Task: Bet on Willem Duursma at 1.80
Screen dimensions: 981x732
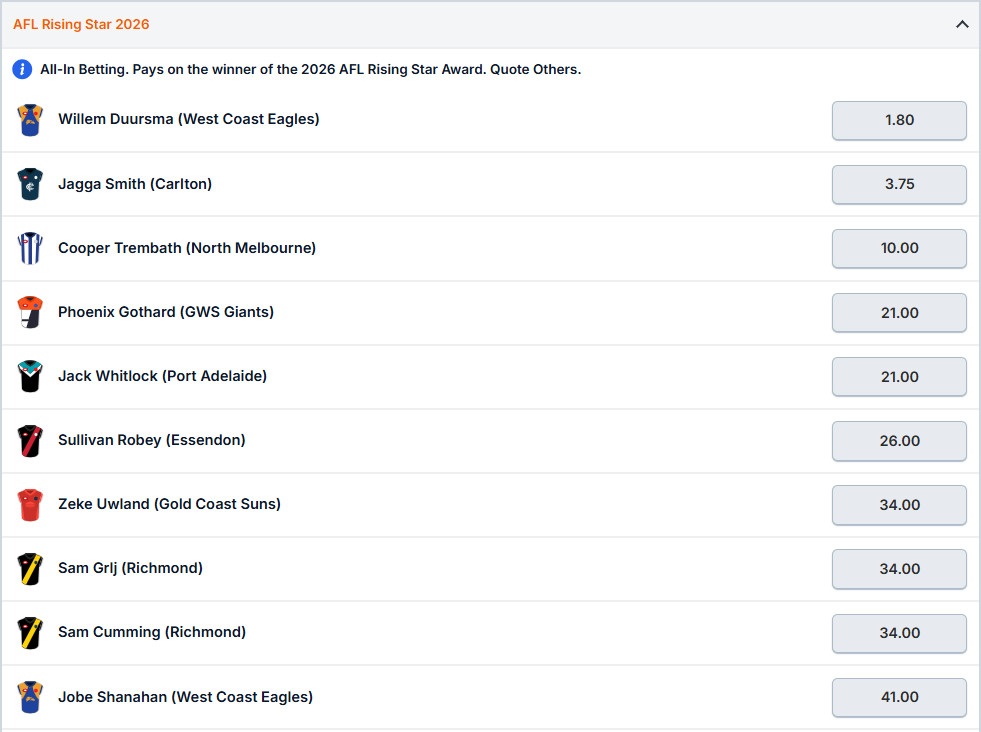Action: pos(899,120)
